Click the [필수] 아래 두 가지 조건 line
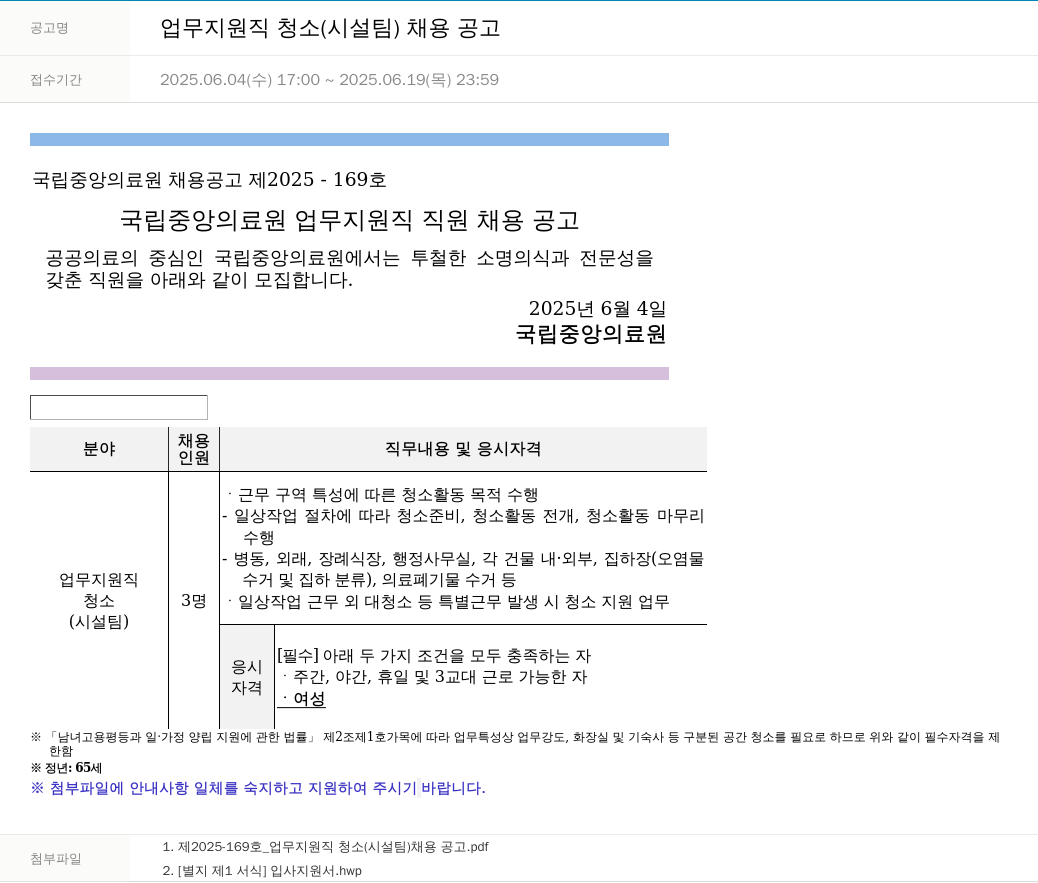This screenshot has height=883, width=1038. [x=434, y=656]
